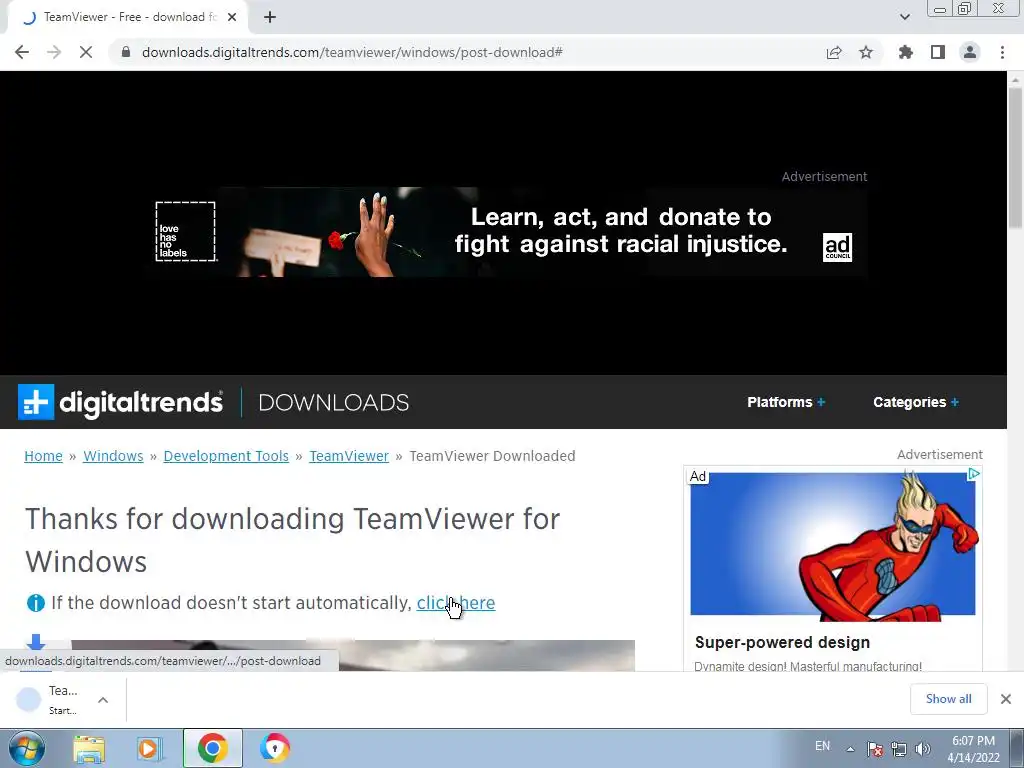Screen dimensions: 1024x768
Task: Close the downloads bar
Action: coord(1006,699)
